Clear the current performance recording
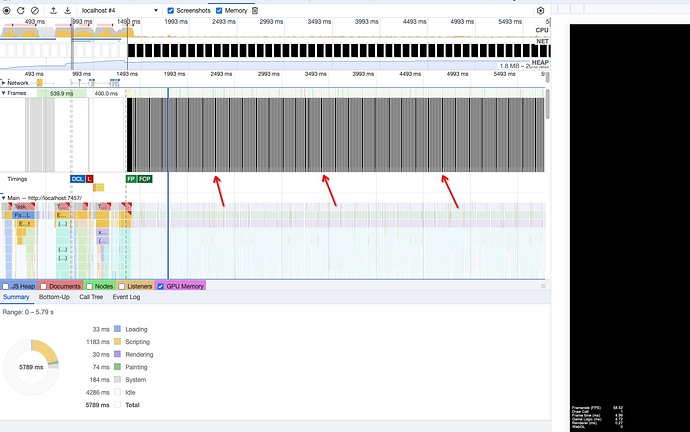The image size is (690, 432). click(35, 11)
